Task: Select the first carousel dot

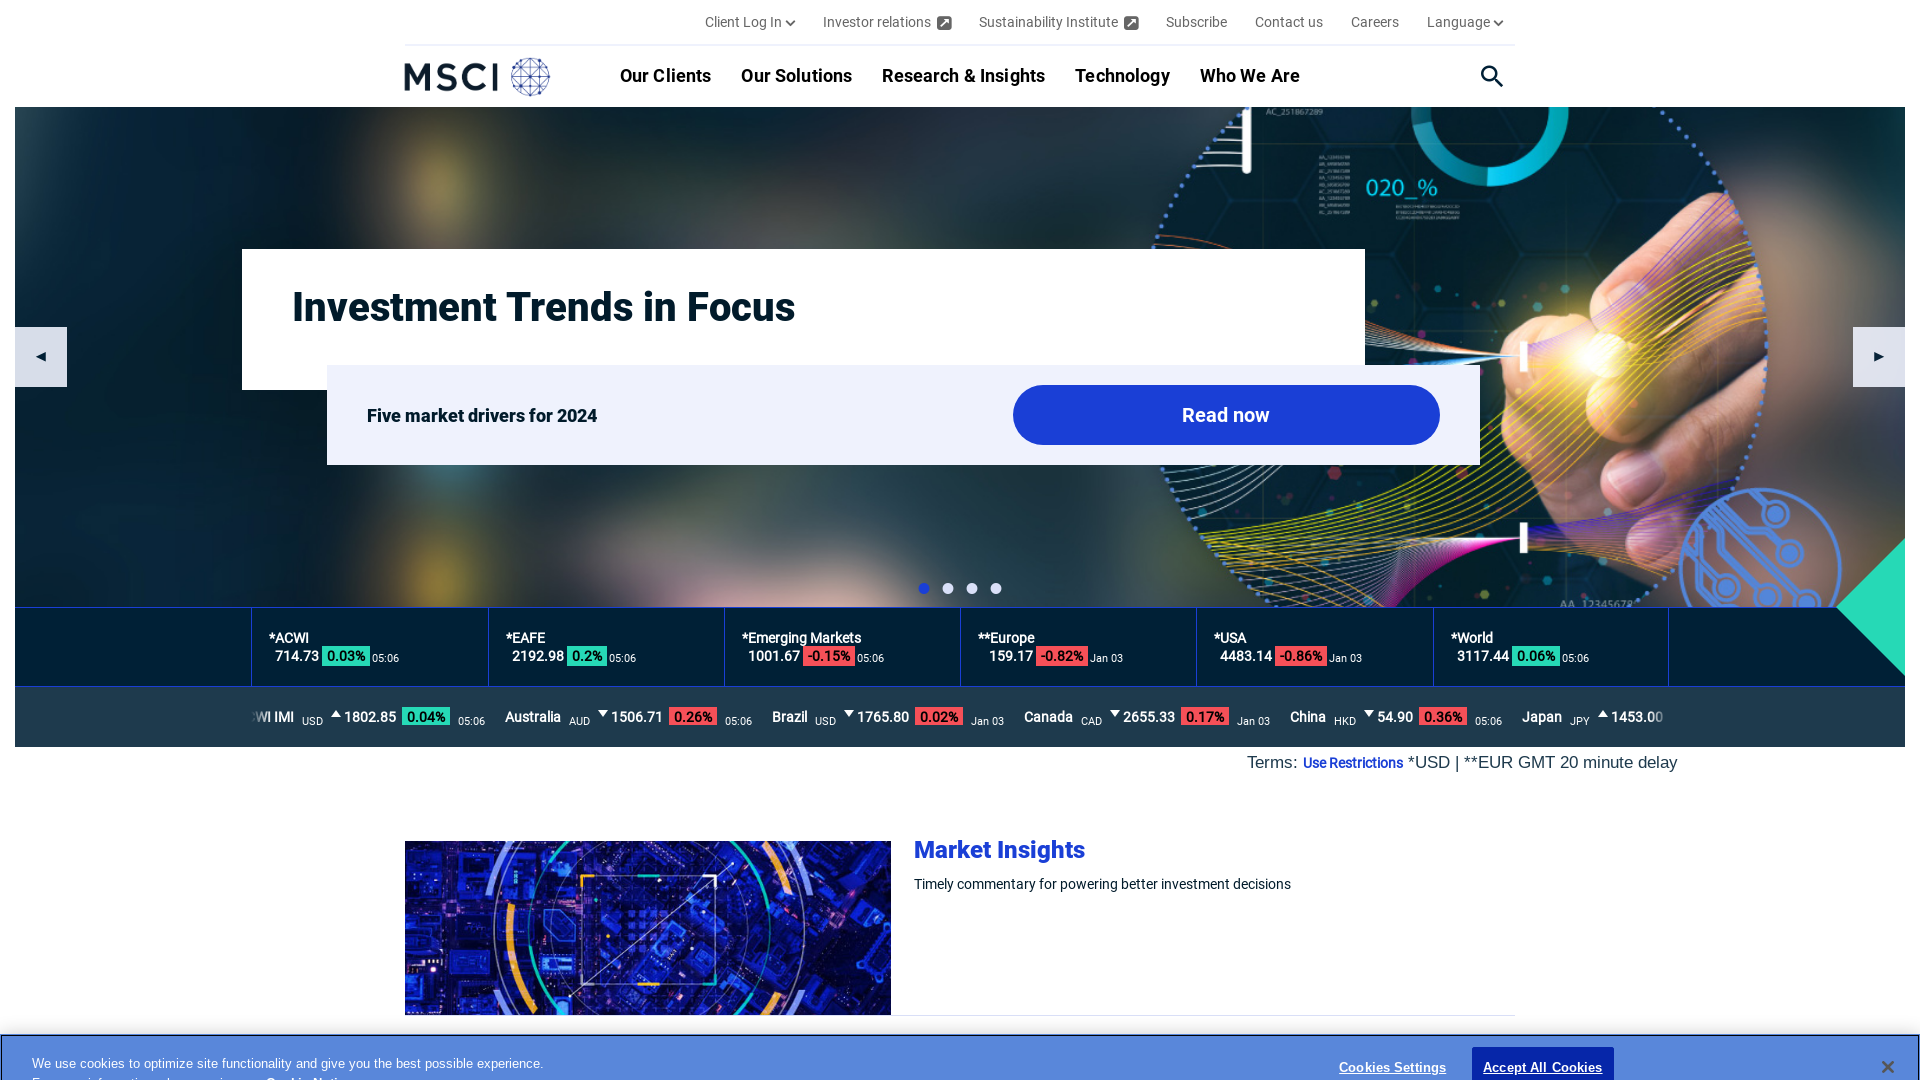Action: [924, 589]
